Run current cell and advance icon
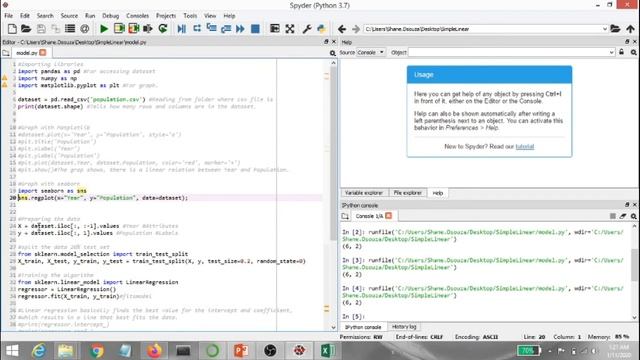Viewport: 640px width, 360px height. (x=133, y=29)
